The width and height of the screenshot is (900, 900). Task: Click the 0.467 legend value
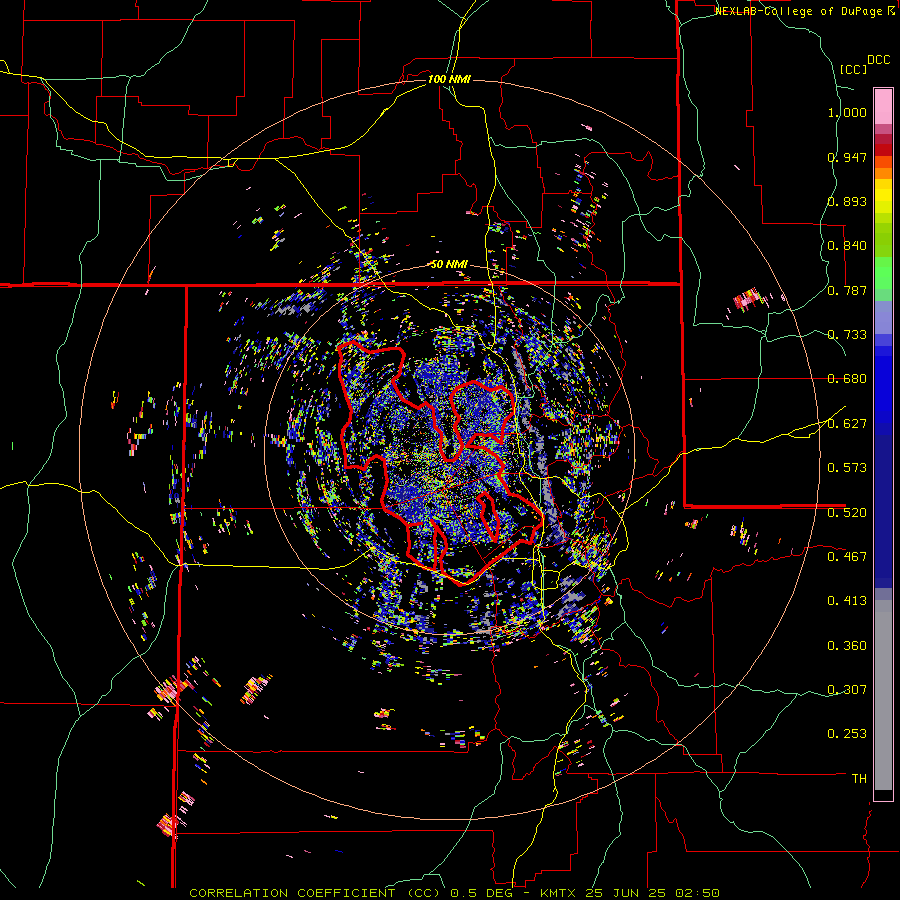[847, 556]
